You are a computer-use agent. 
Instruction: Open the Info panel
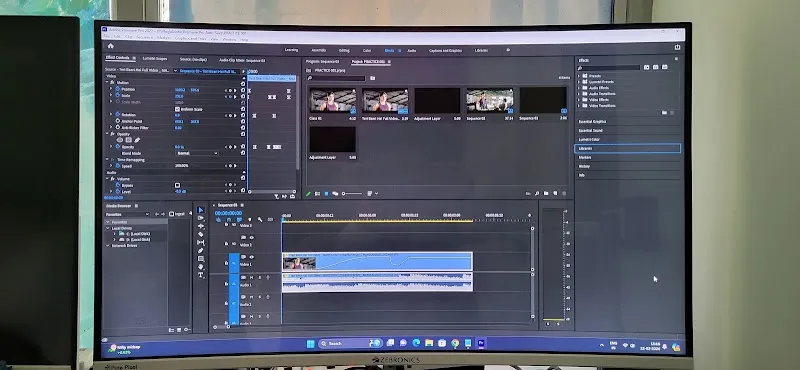581,175
